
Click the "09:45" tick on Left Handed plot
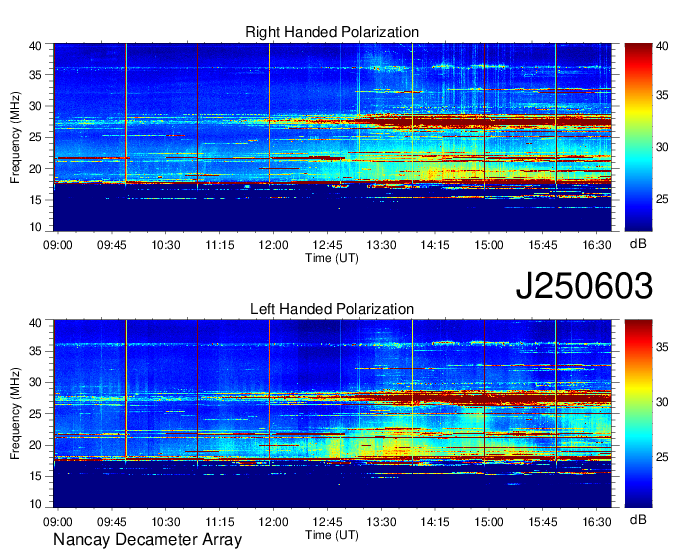[111, 522]
